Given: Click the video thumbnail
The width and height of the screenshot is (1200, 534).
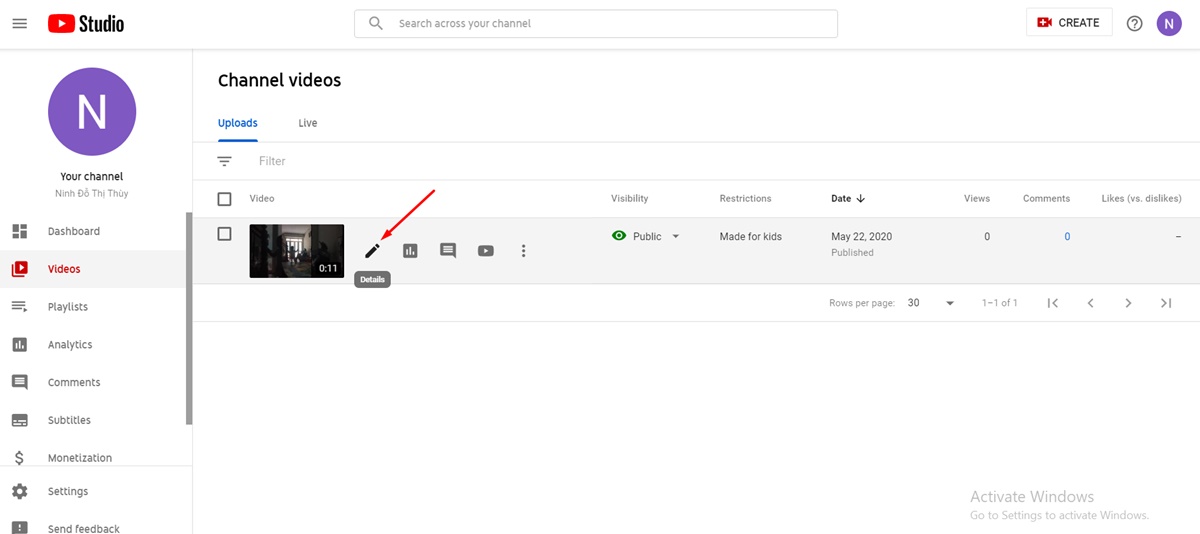Looking at the screenshot, I should pyautogui.click(x=296, y=251).
